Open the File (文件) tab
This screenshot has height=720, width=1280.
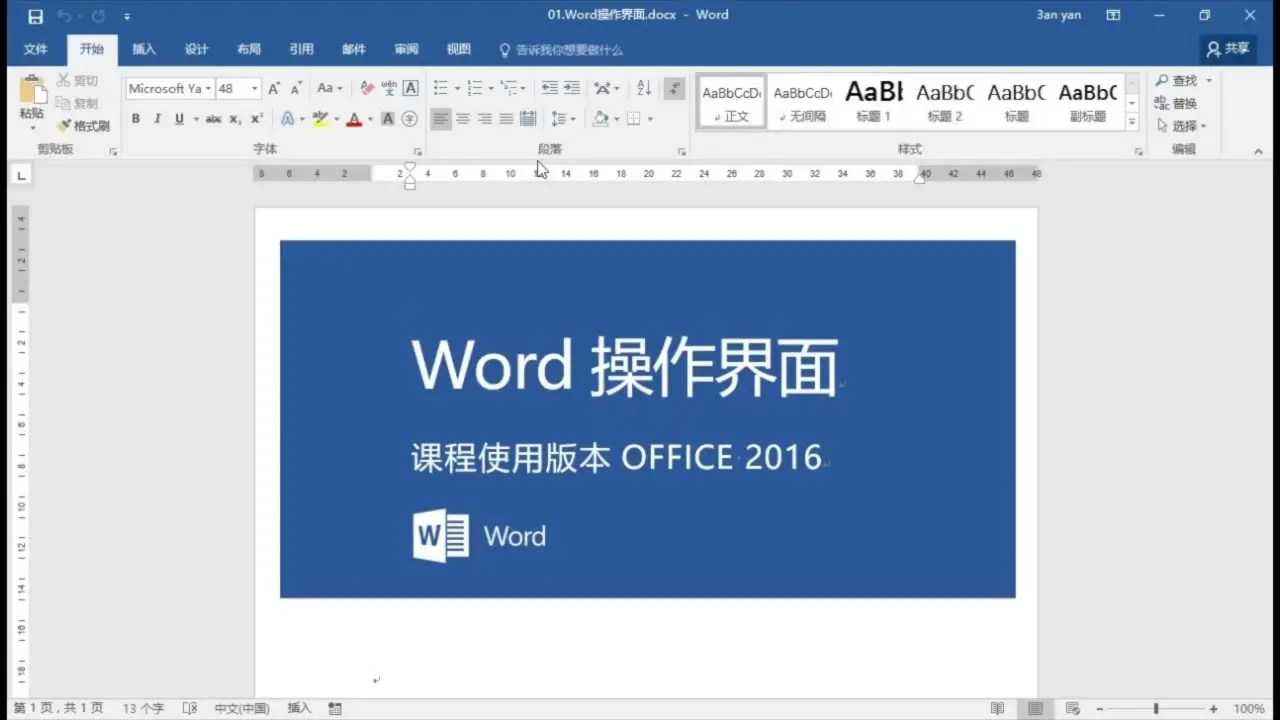pyautogui.click(x=36, y=50)
